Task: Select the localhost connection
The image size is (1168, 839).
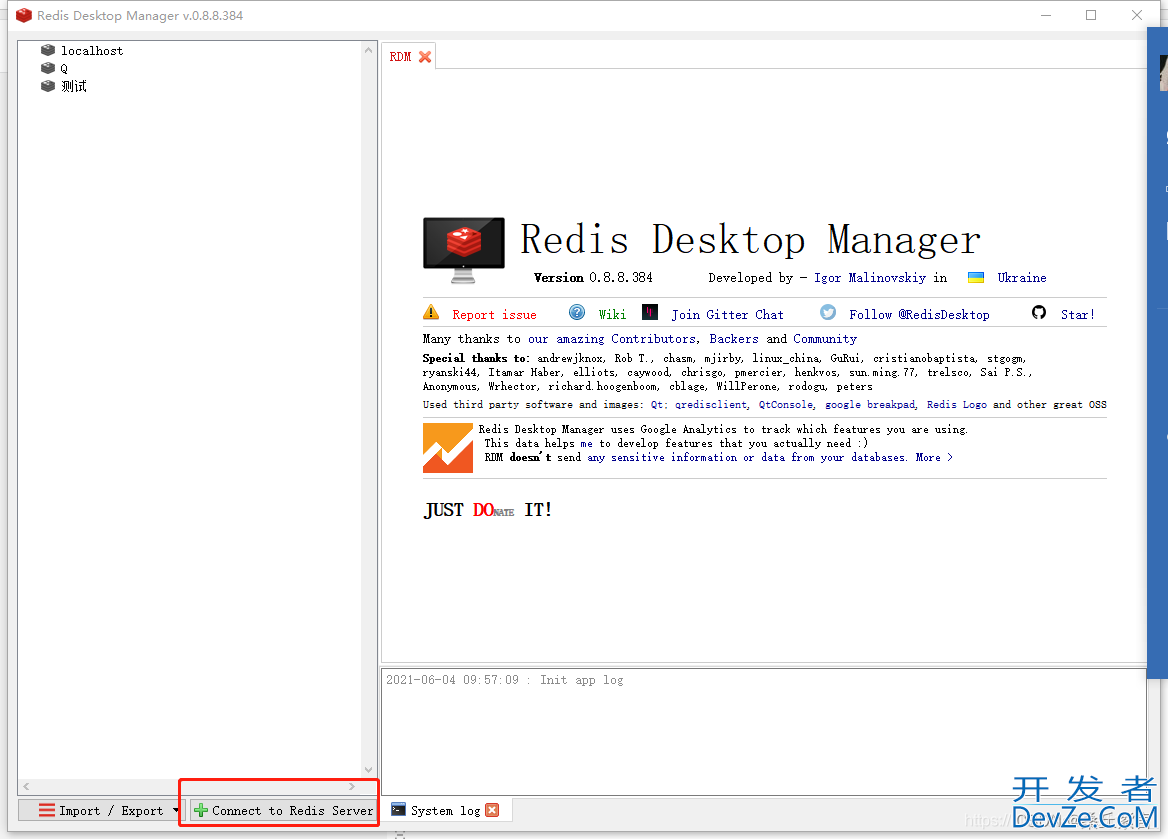Action: coord(92,51)
